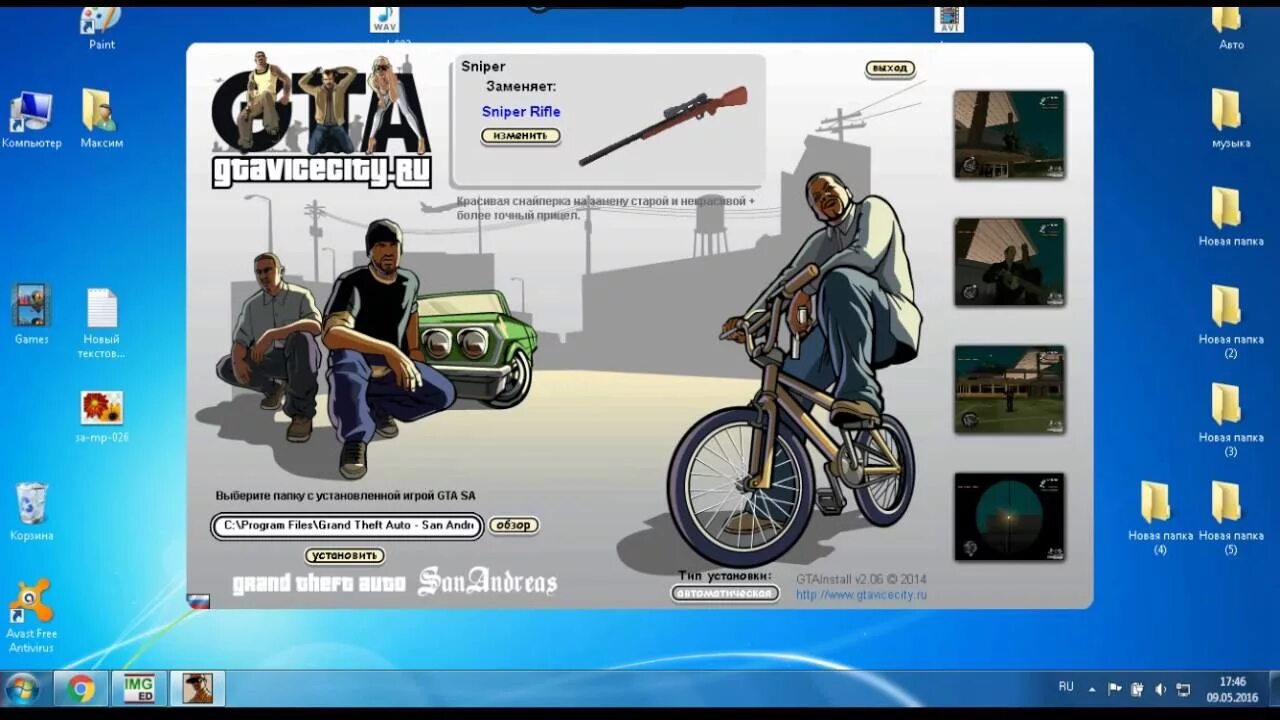Open the Новая папка folder icon
The width and height of the screenshot is (1280, 720).
pyautogui.click(x=1231, y=217)
